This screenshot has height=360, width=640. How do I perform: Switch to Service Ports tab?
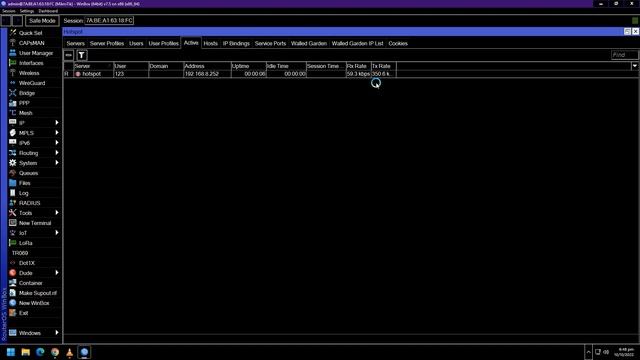click(x=270, y=43)
